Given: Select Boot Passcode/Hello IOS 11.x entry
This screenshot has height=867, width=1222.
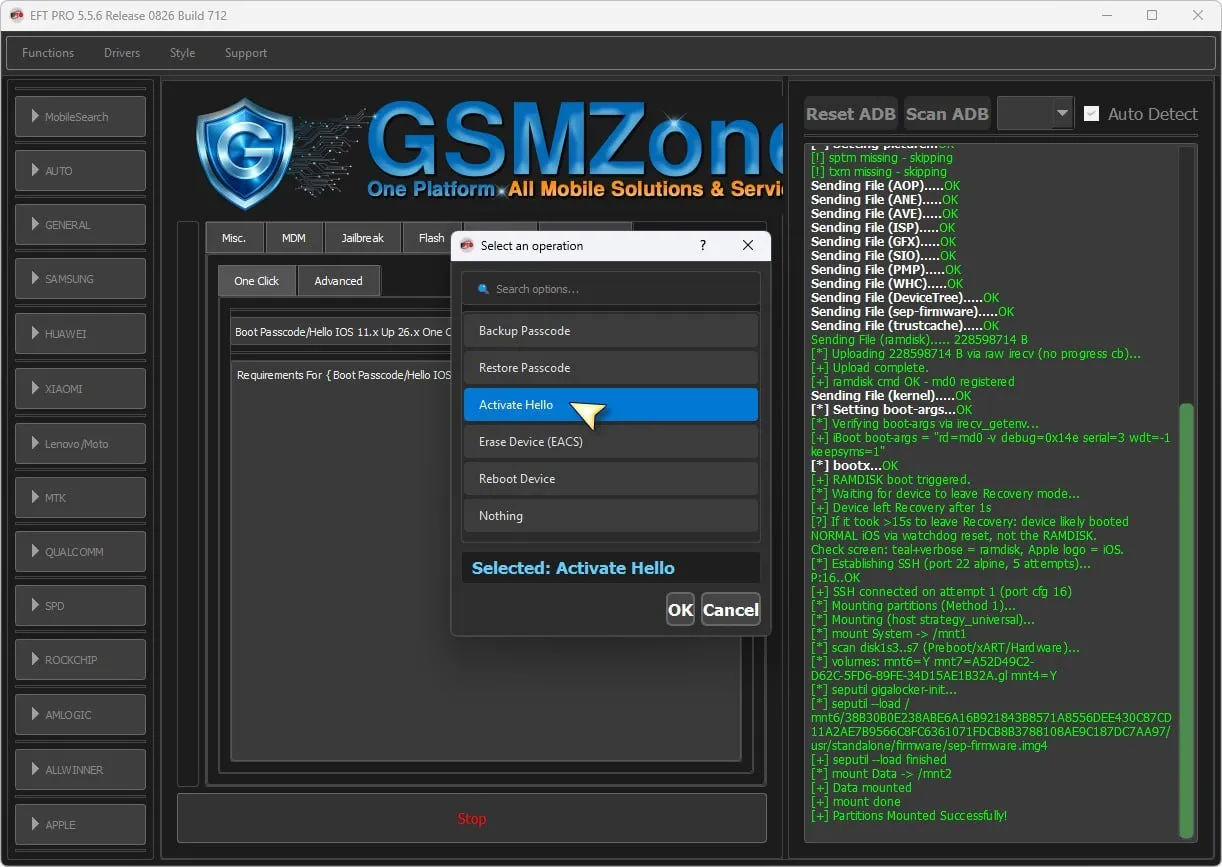Looking at the screenshot, I should pos(342,332).
